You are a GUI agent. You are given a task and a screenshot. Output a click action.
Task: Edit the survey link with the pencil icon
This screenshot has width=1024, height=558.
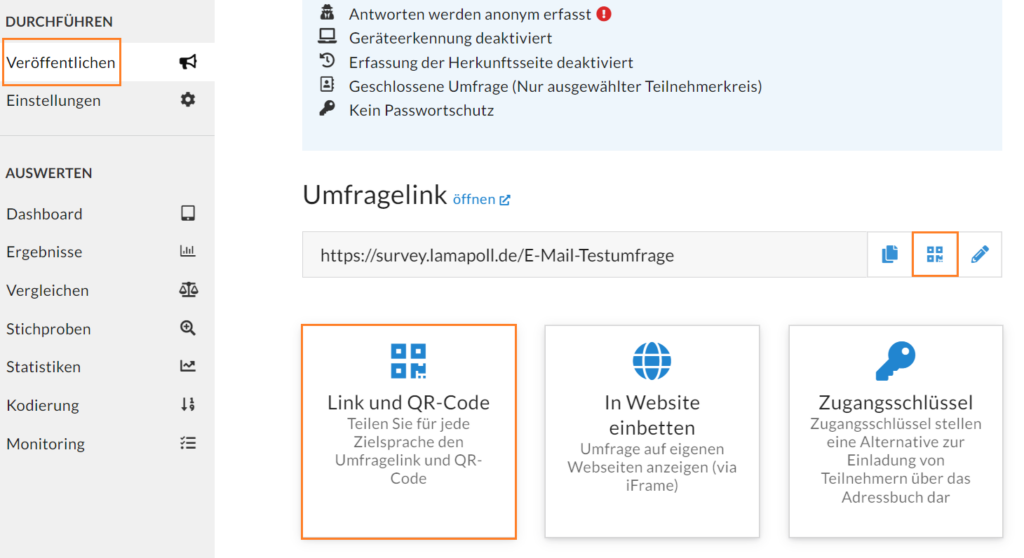[980, 254]
